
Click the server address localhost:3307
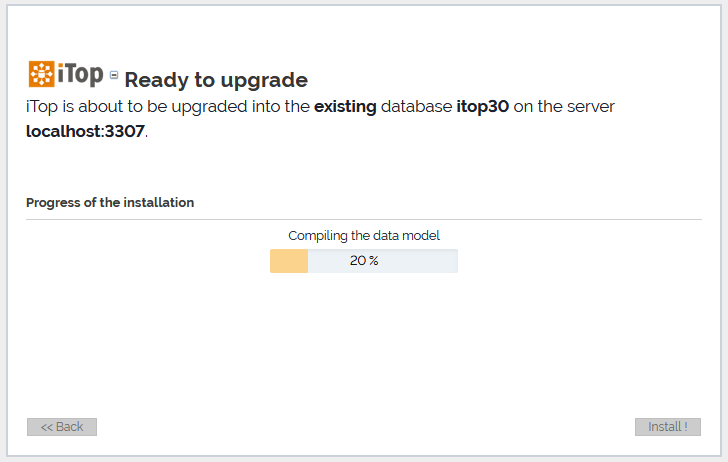pyautogui.click(x=85, y=131)
